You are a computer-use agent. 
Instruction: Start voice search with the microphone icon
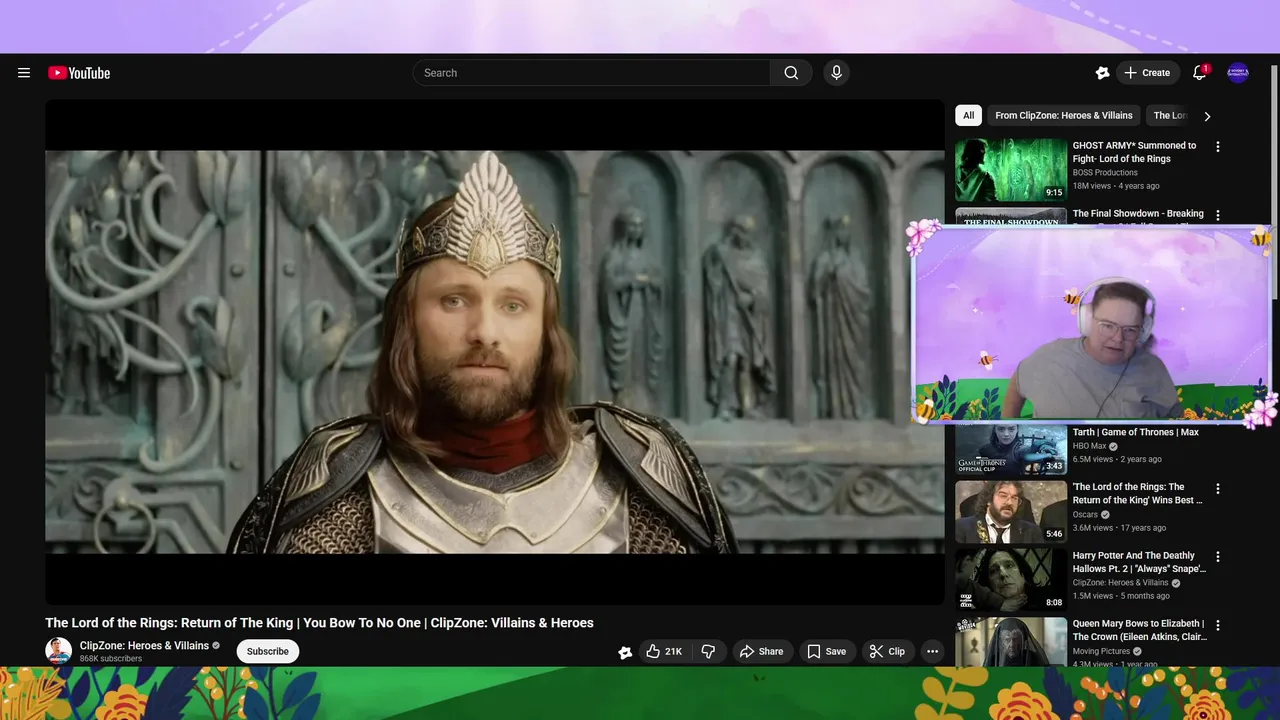point(837,73)
